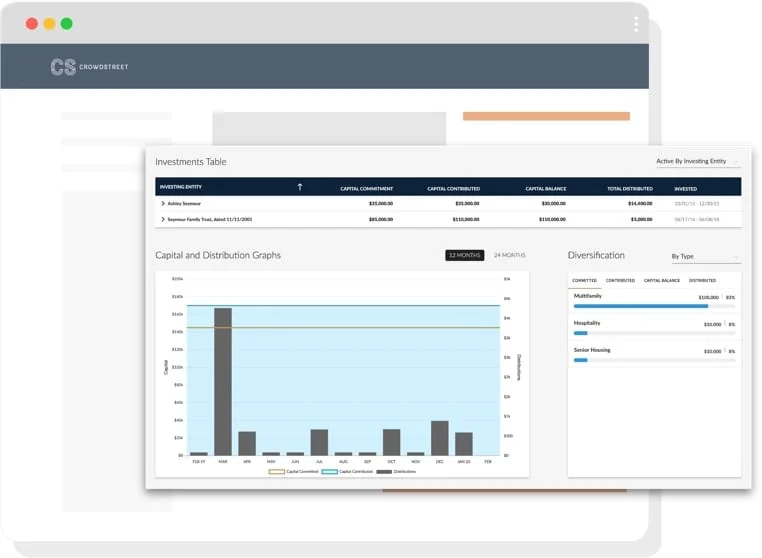Click the red window close dot

[x=32, y=23]
